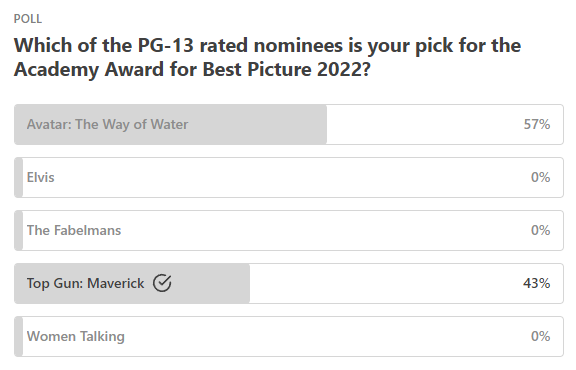Viewport: 576px width, 370px height.
Task: Click the poll question heading about Best Picture
Action: pyautogui.click(x=267, y=57)
